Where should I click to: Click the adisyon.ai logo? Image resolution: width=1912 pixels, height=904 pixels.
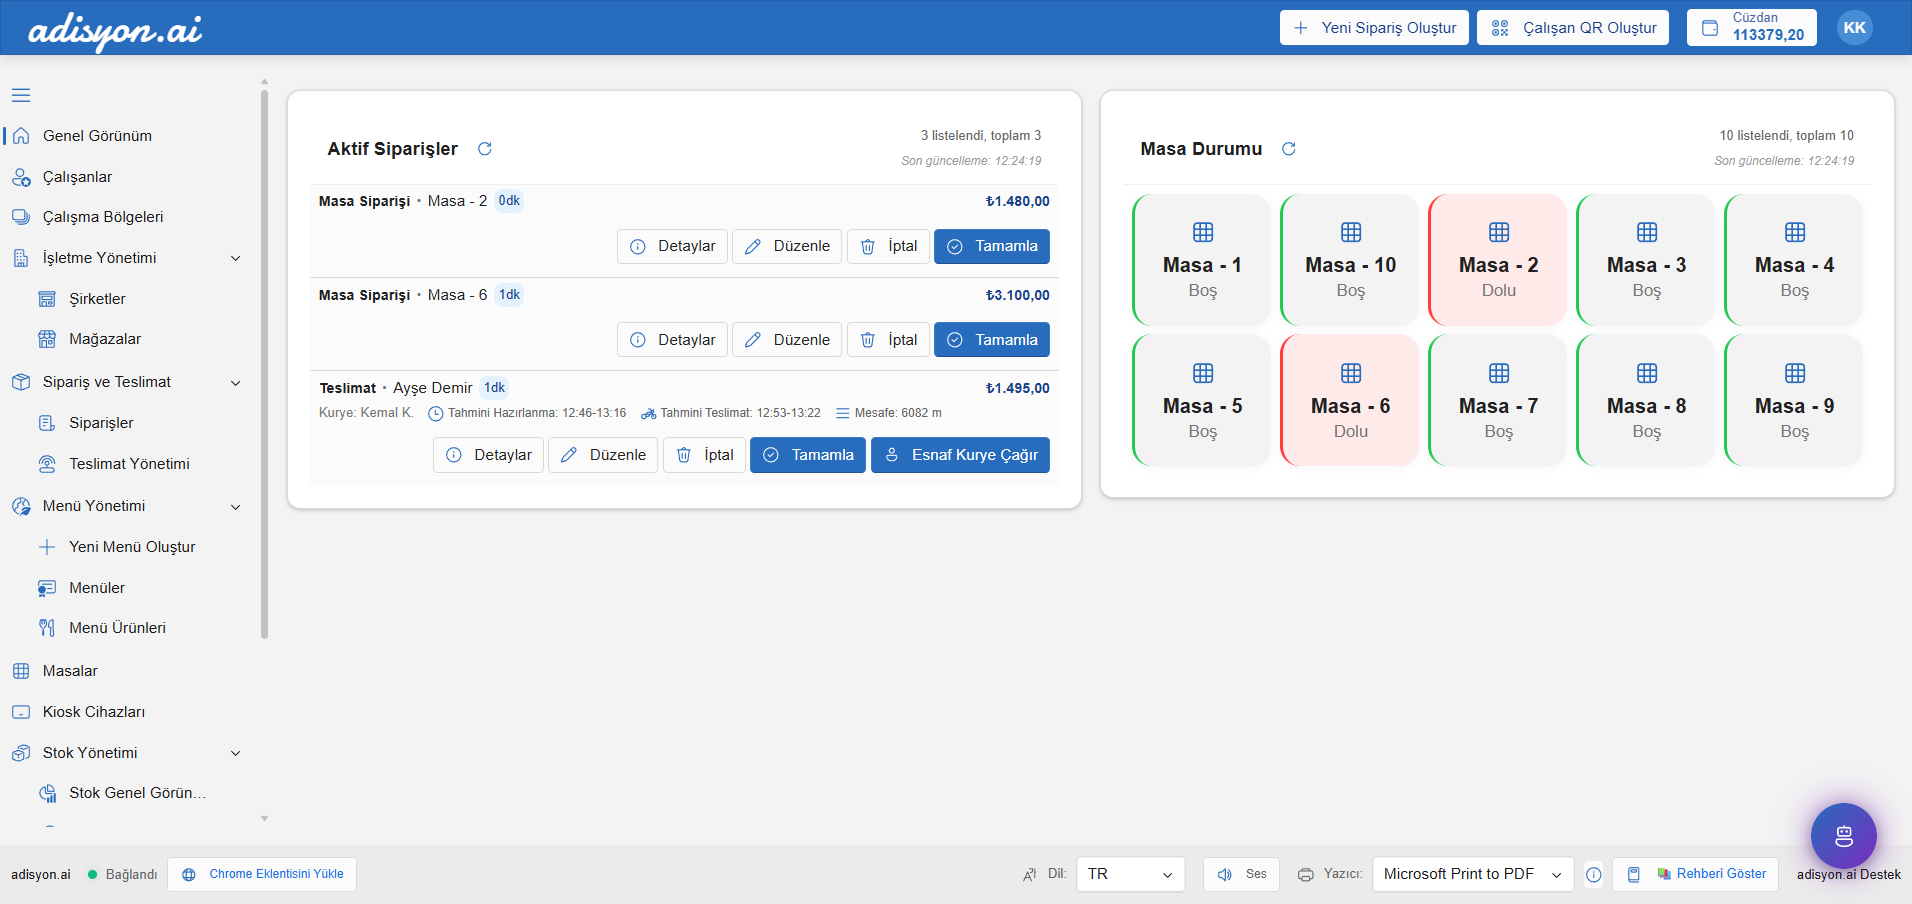click(x=115, y=30)
